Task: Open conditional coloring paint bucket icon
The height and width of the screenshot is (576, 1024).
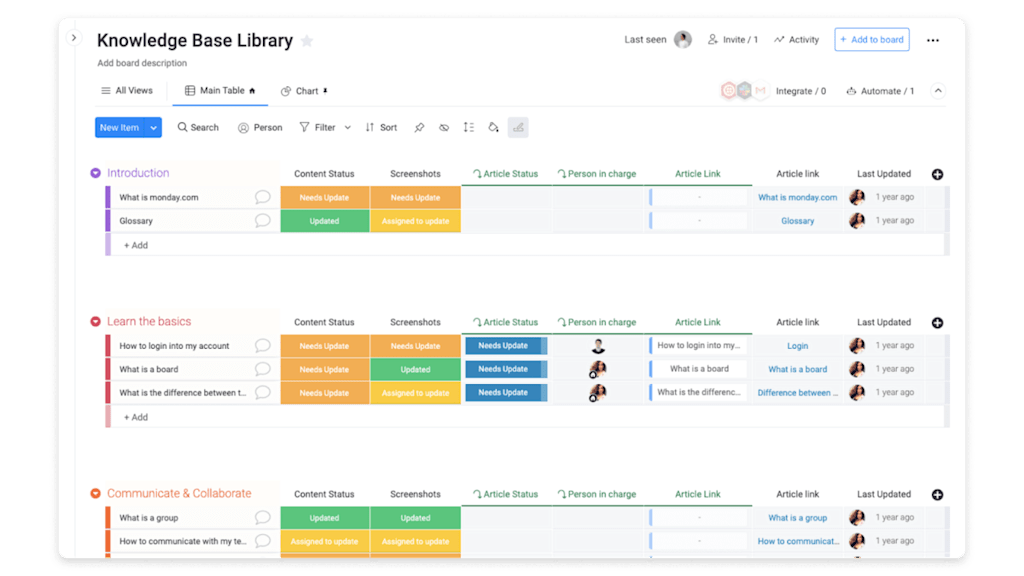Action: [494, 127]
